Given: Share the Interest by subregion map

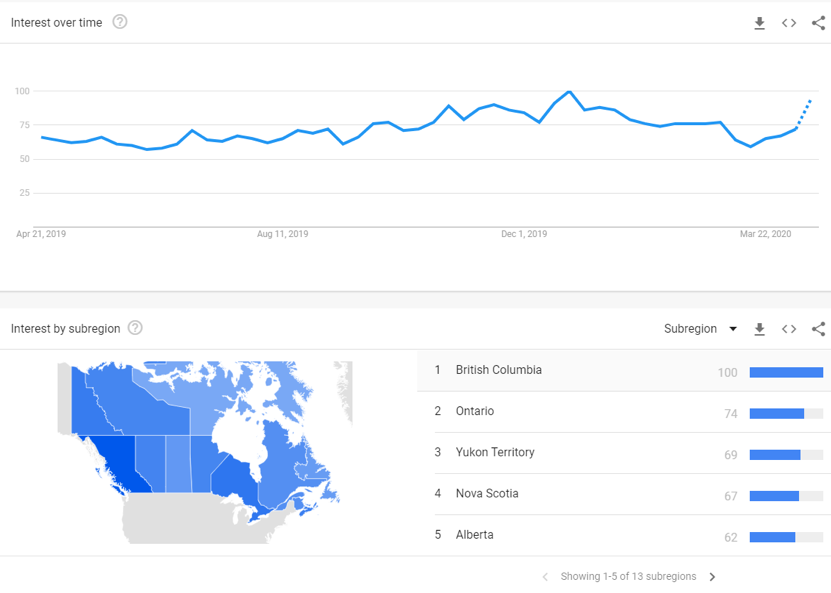Looking at the screenshot, I should tap(818, 329).
